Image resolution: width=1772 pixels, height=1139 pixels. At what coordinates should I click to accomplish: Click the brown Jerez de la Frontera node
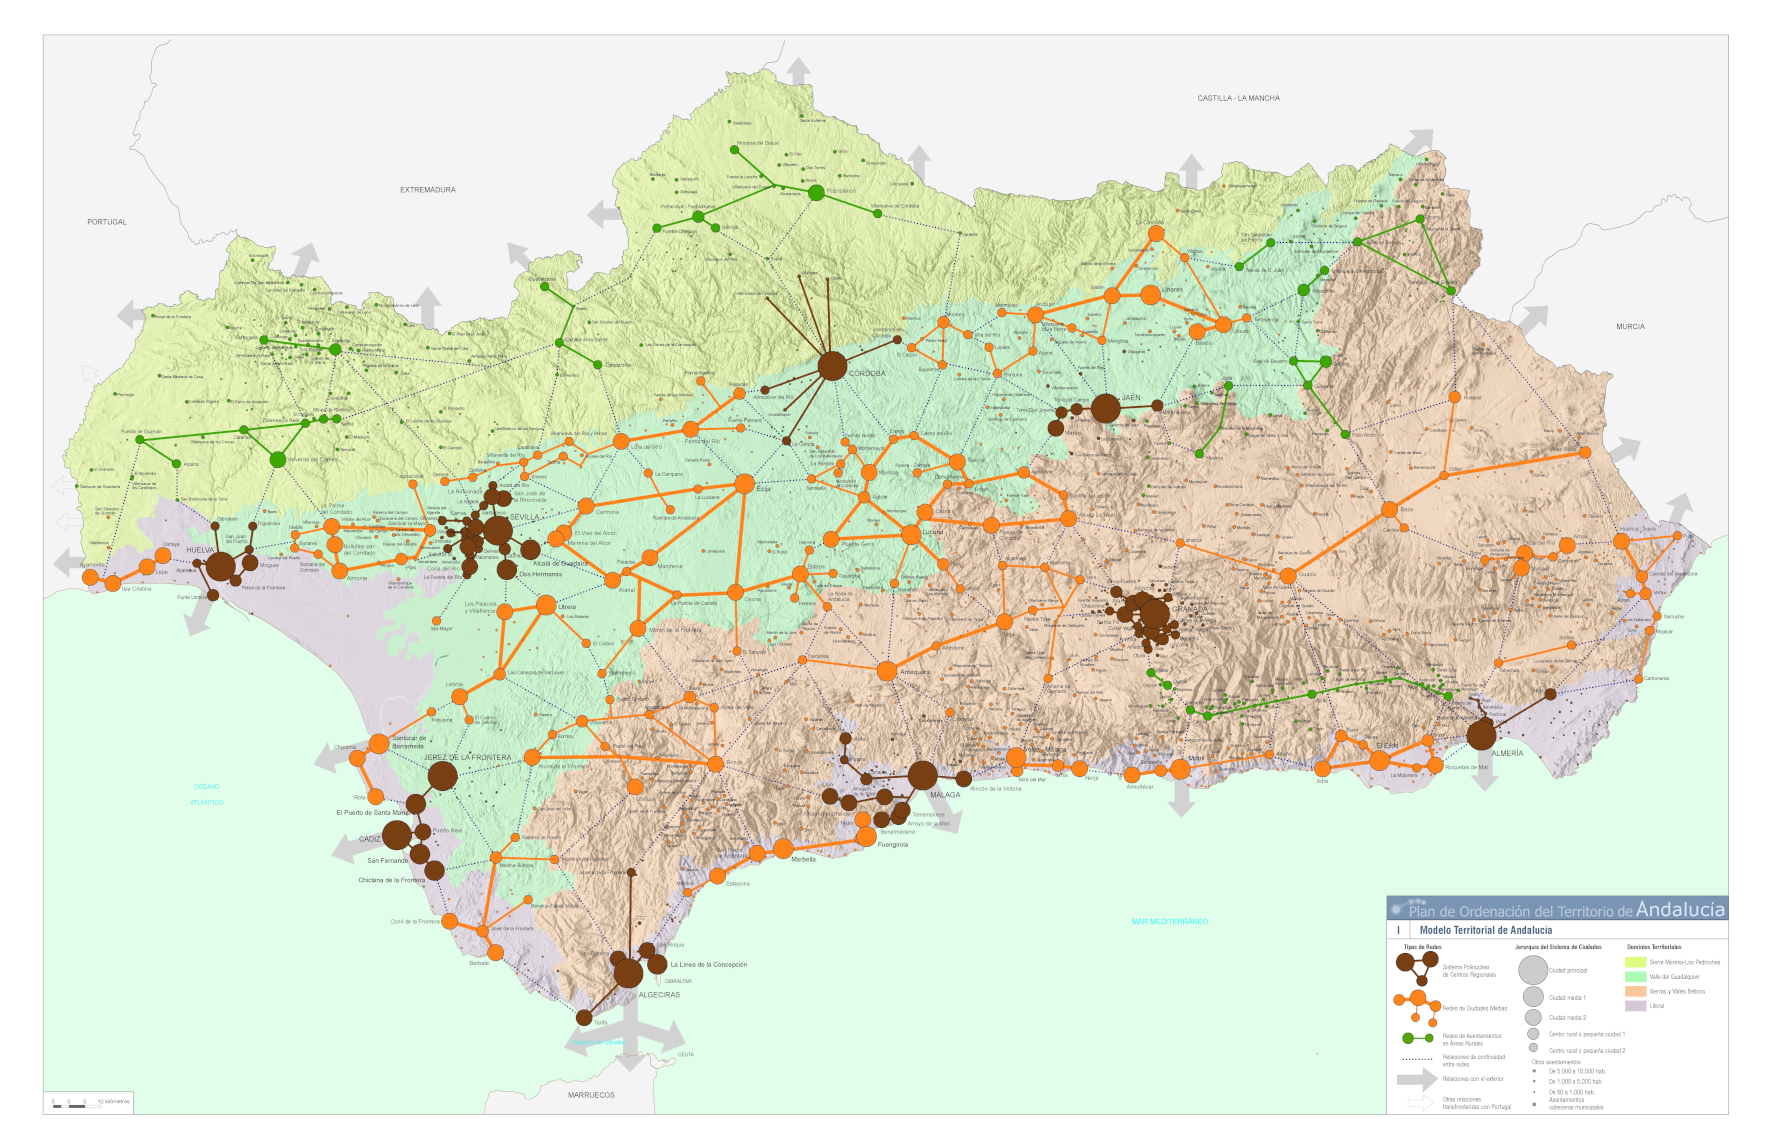point(442,775)
